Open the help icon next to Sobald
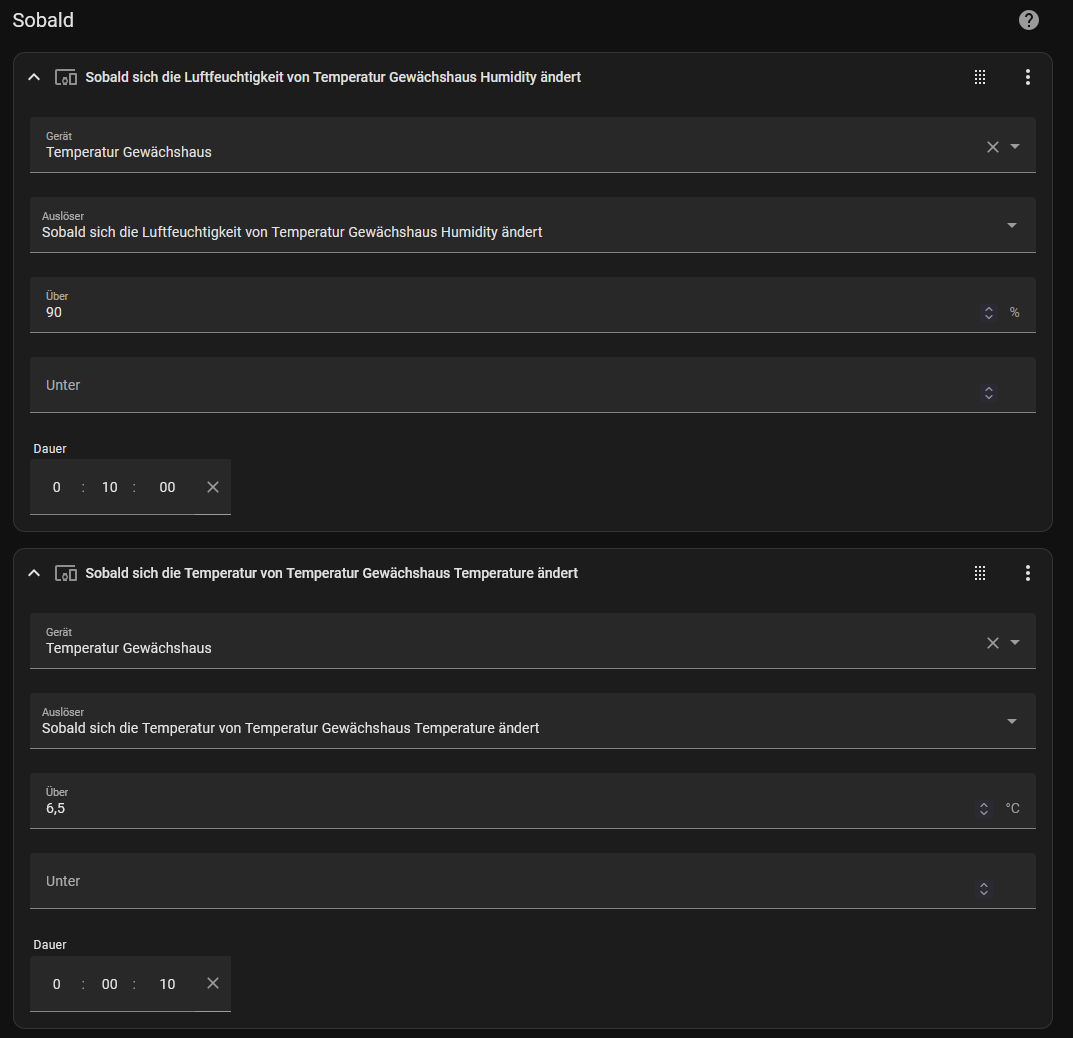Image resolution: width=1073 pixels, height=1038 pixels. (1028, 20)
